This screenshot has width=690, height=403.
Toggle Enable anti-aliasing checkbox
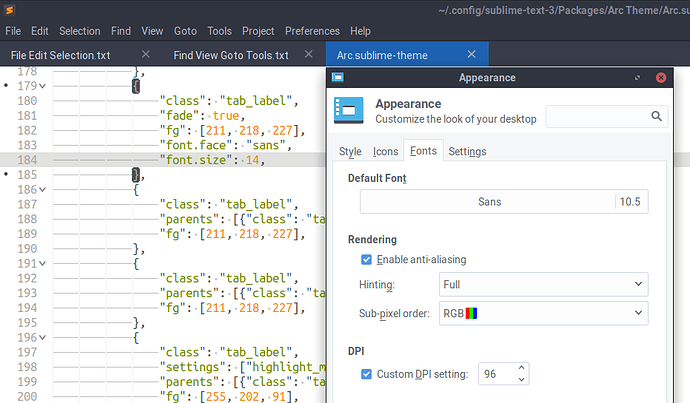click(x=366, y=260)
